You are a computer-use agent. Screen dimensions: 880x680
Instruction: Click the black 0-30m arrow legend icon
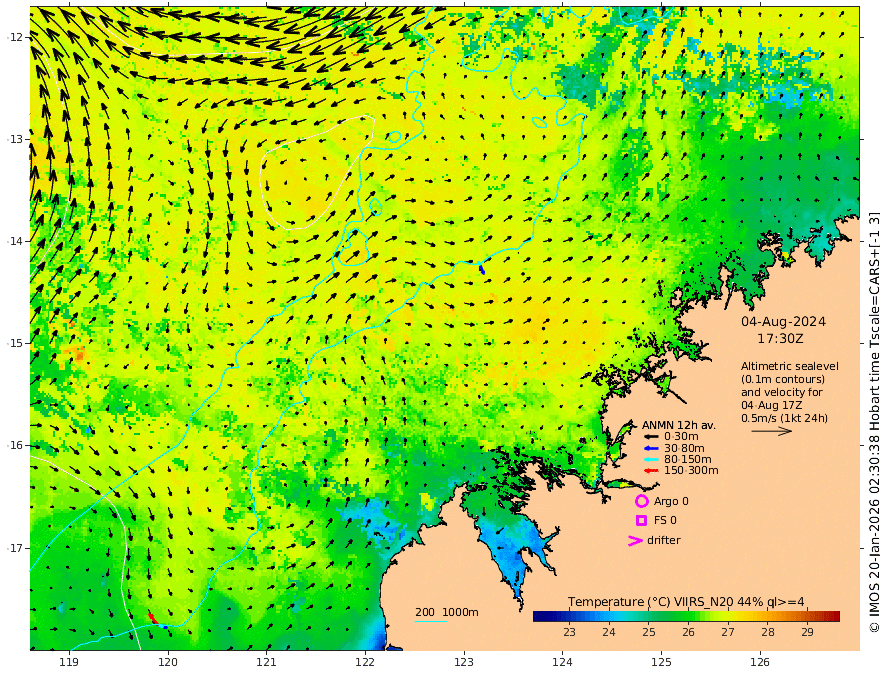[651, 437]
